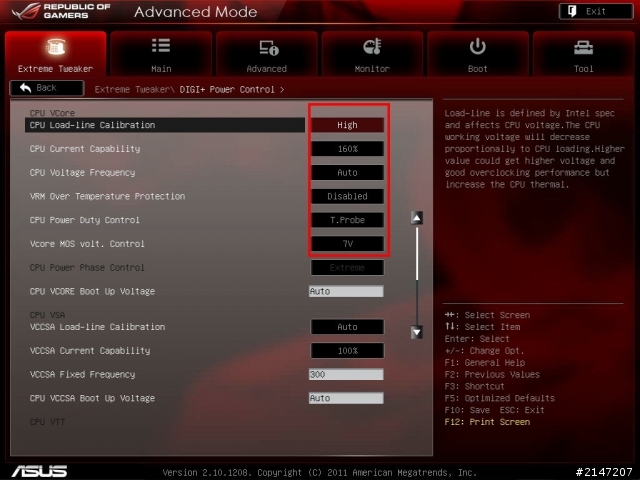
Task: Click the F12: Print Screen hint
Action: click(487, 422)
